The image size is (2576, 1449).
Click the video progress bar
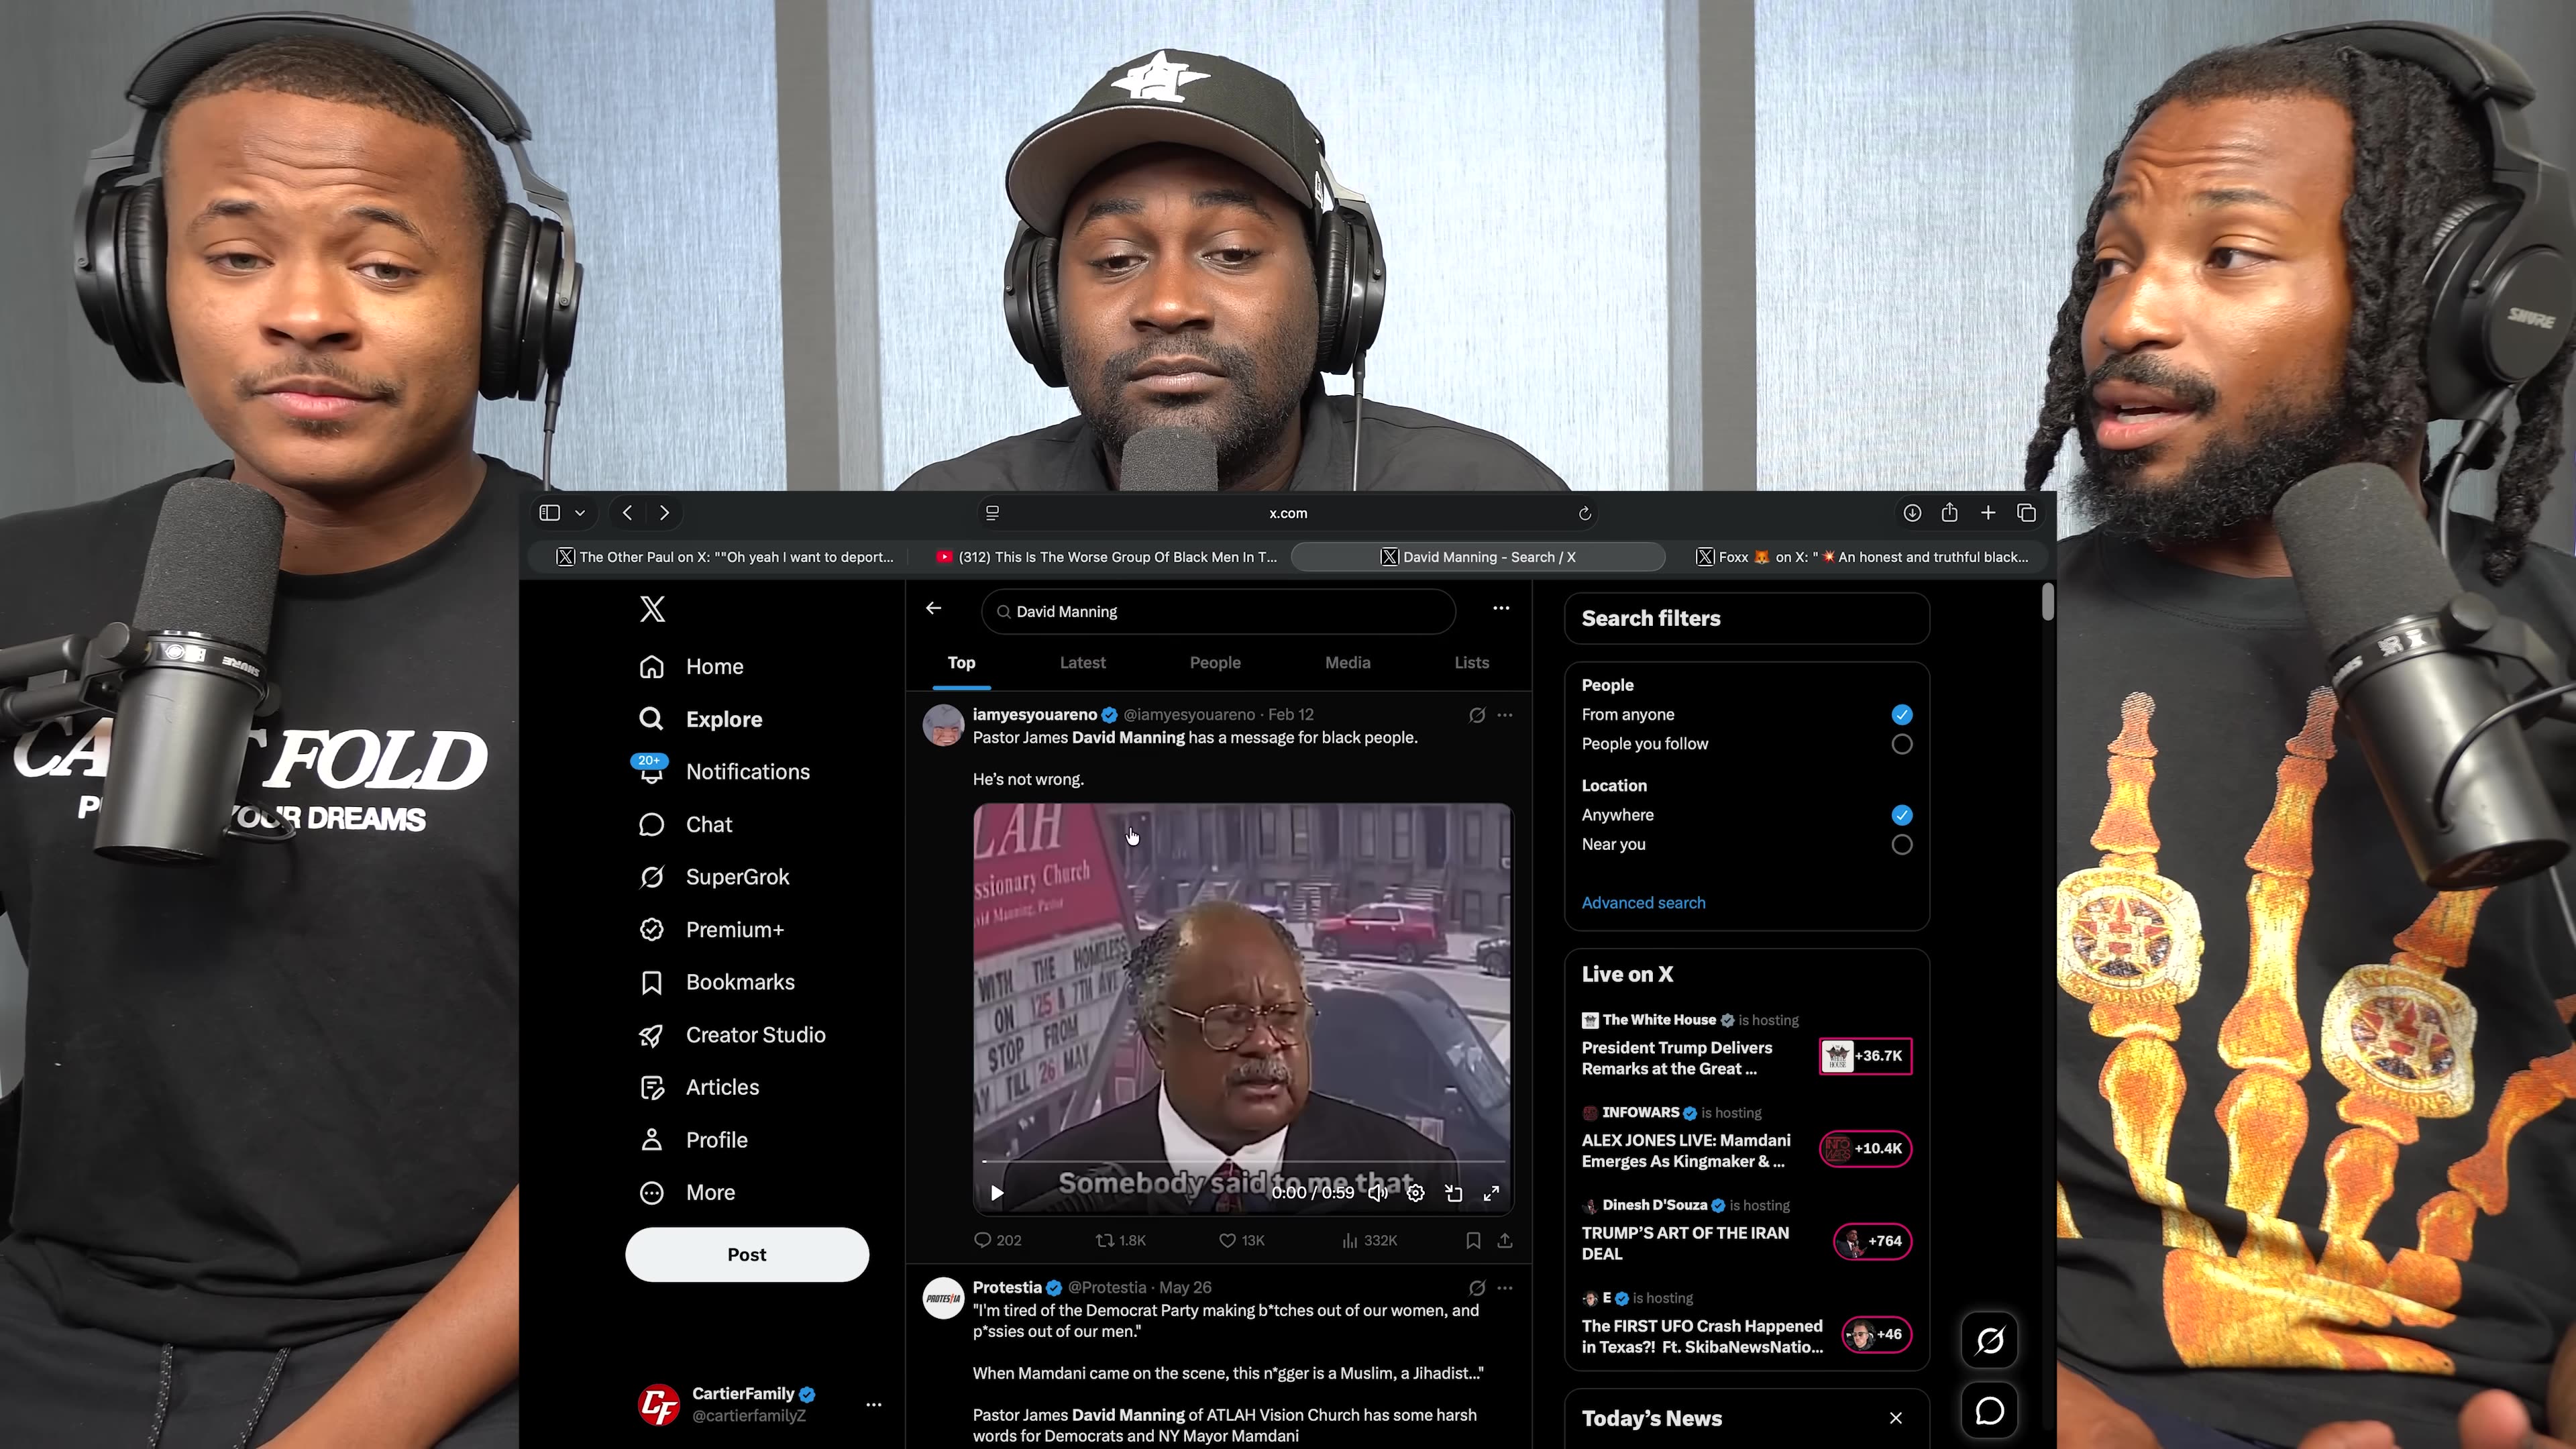[1243, 1161]
